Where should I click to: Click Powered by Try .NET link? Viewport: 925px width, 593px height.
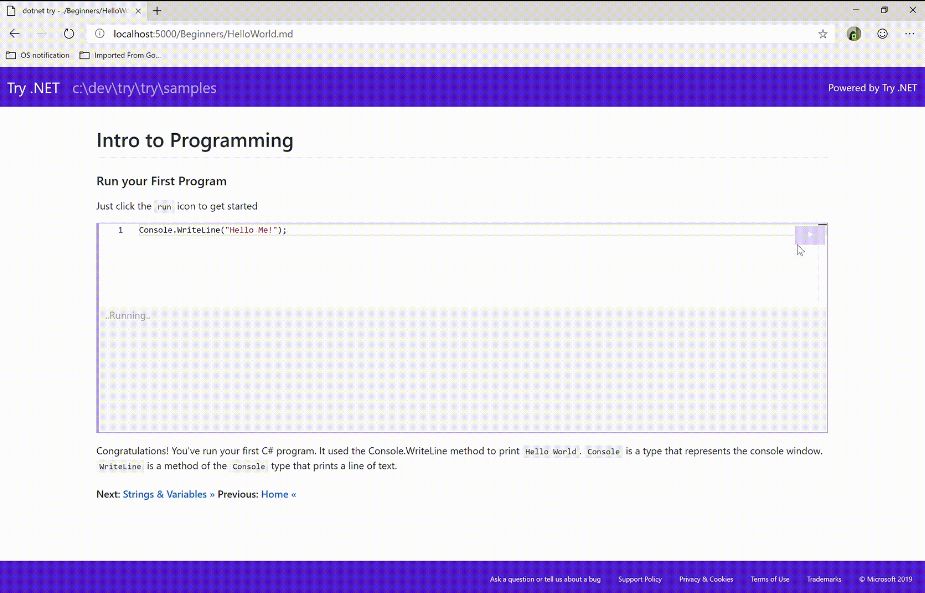(x=872, y=88)
